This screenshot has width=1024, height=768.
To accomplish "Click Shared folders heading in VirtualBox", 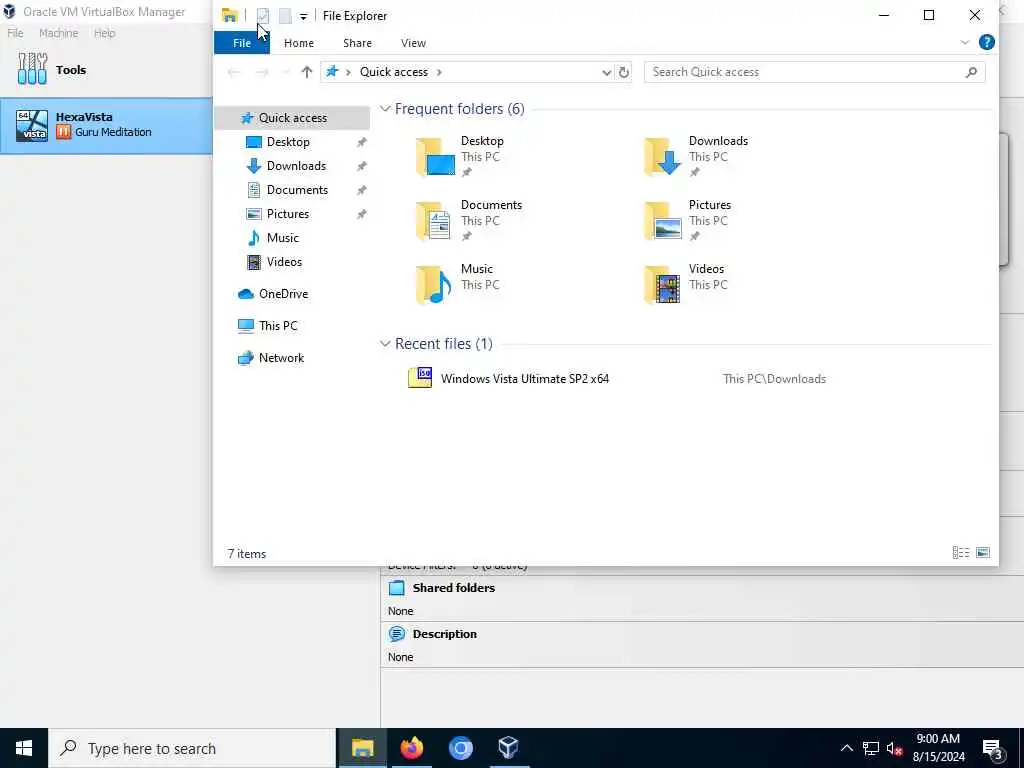I will click(454, 588).
